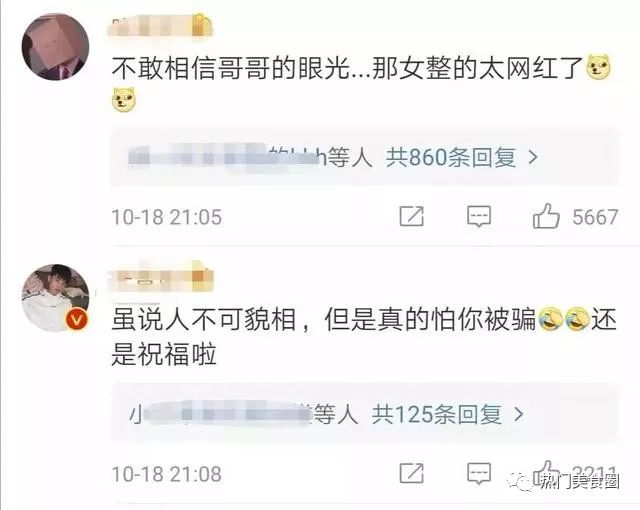Tap share icon on the 21:08 comment
This screenshot has width=640, height=510.
click(411, 473)
